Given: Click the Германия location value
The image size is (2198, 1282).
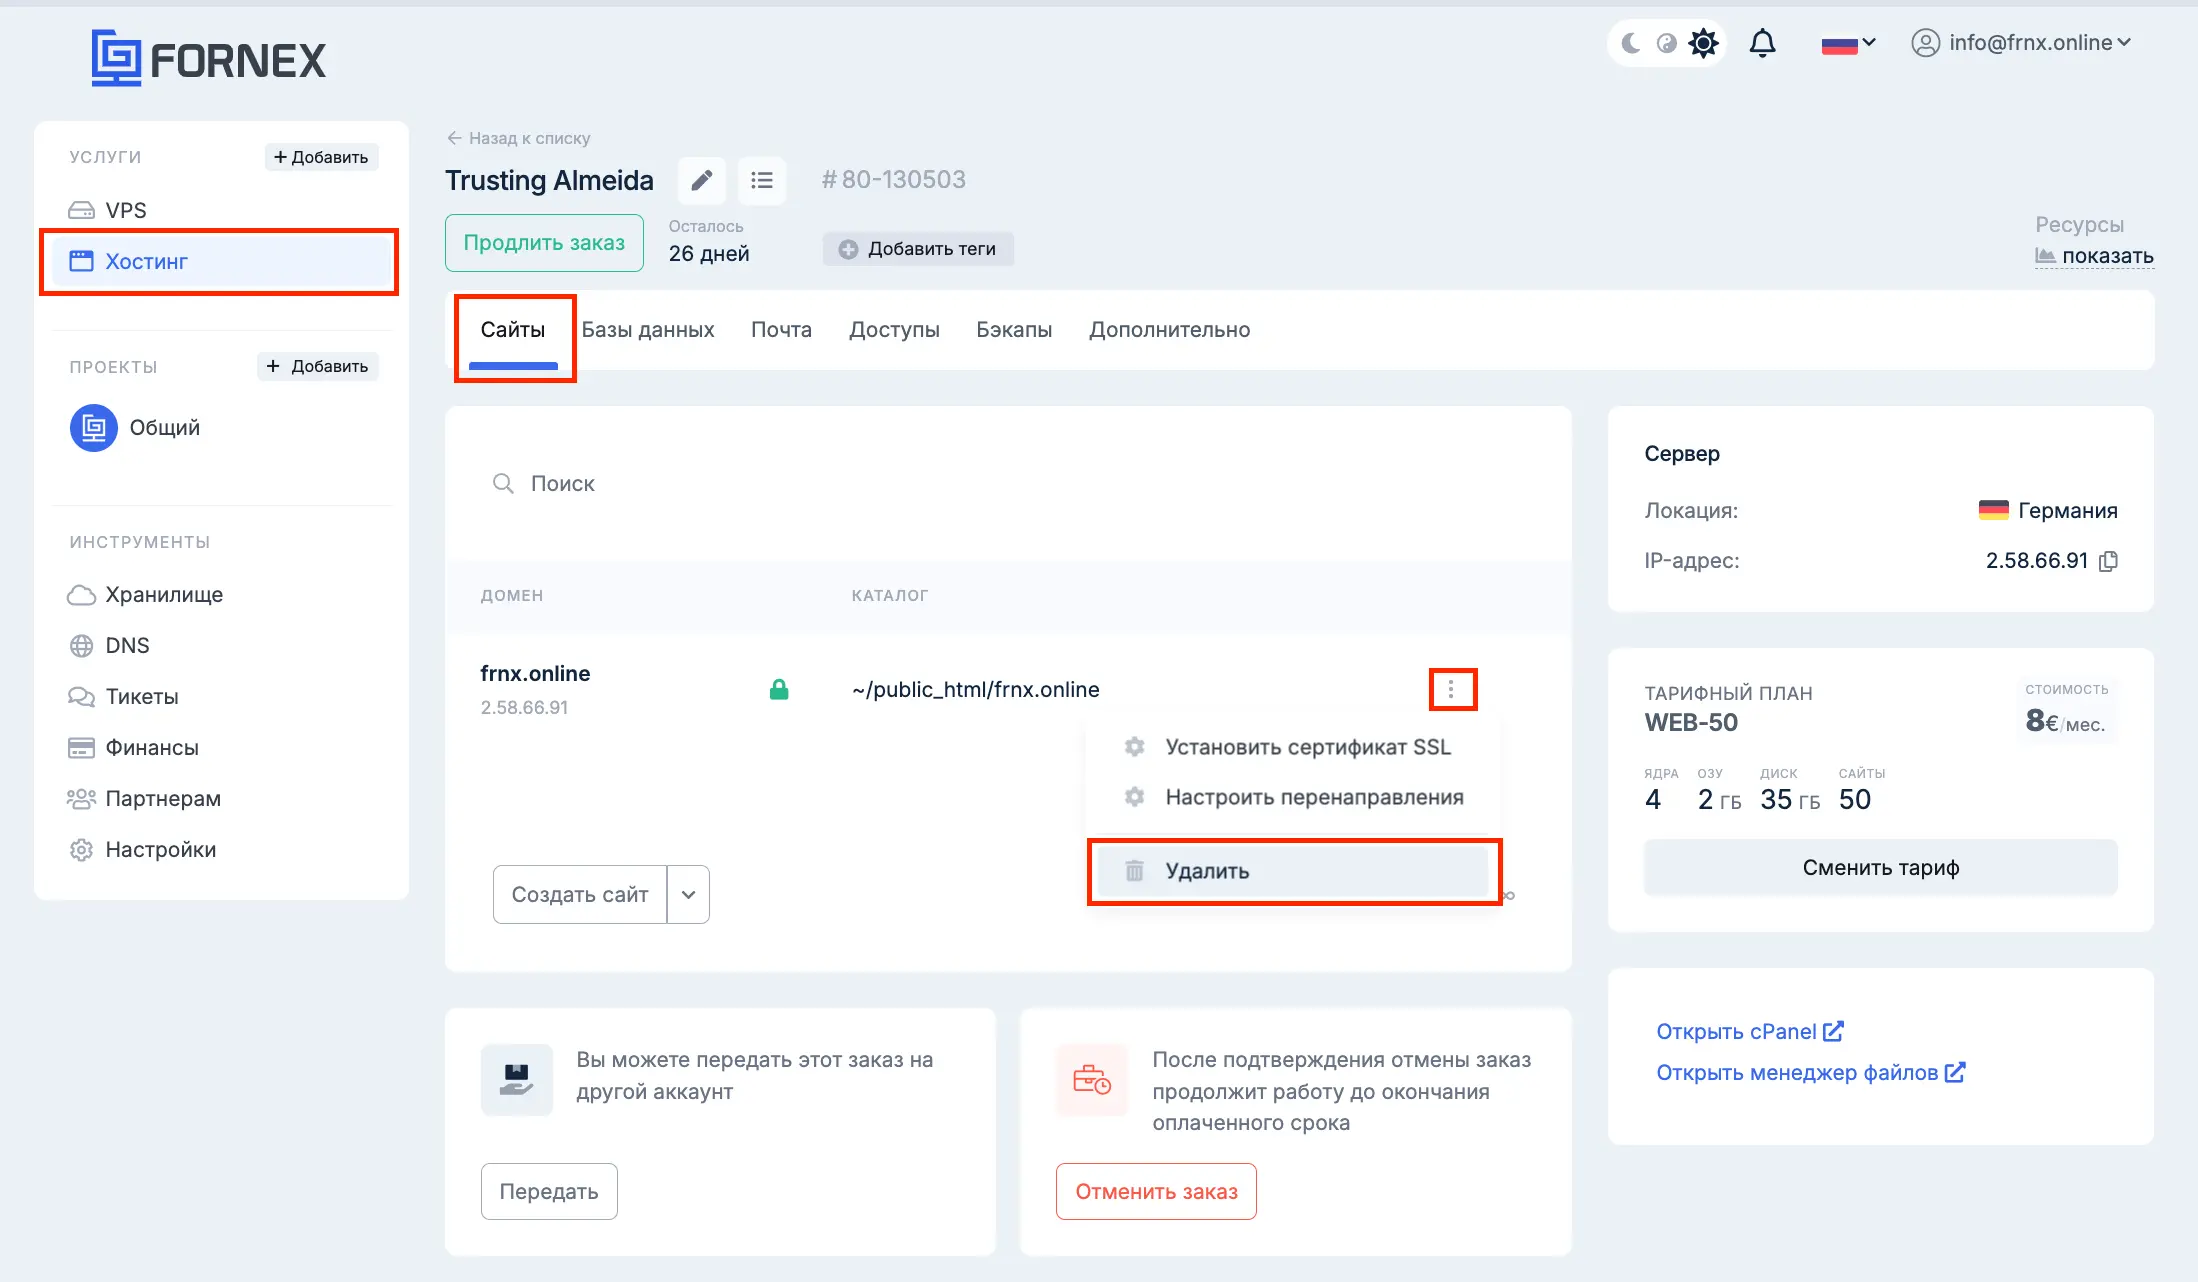Looking at the screenshot, I should pyautogui.click(x=2048, y=511).
